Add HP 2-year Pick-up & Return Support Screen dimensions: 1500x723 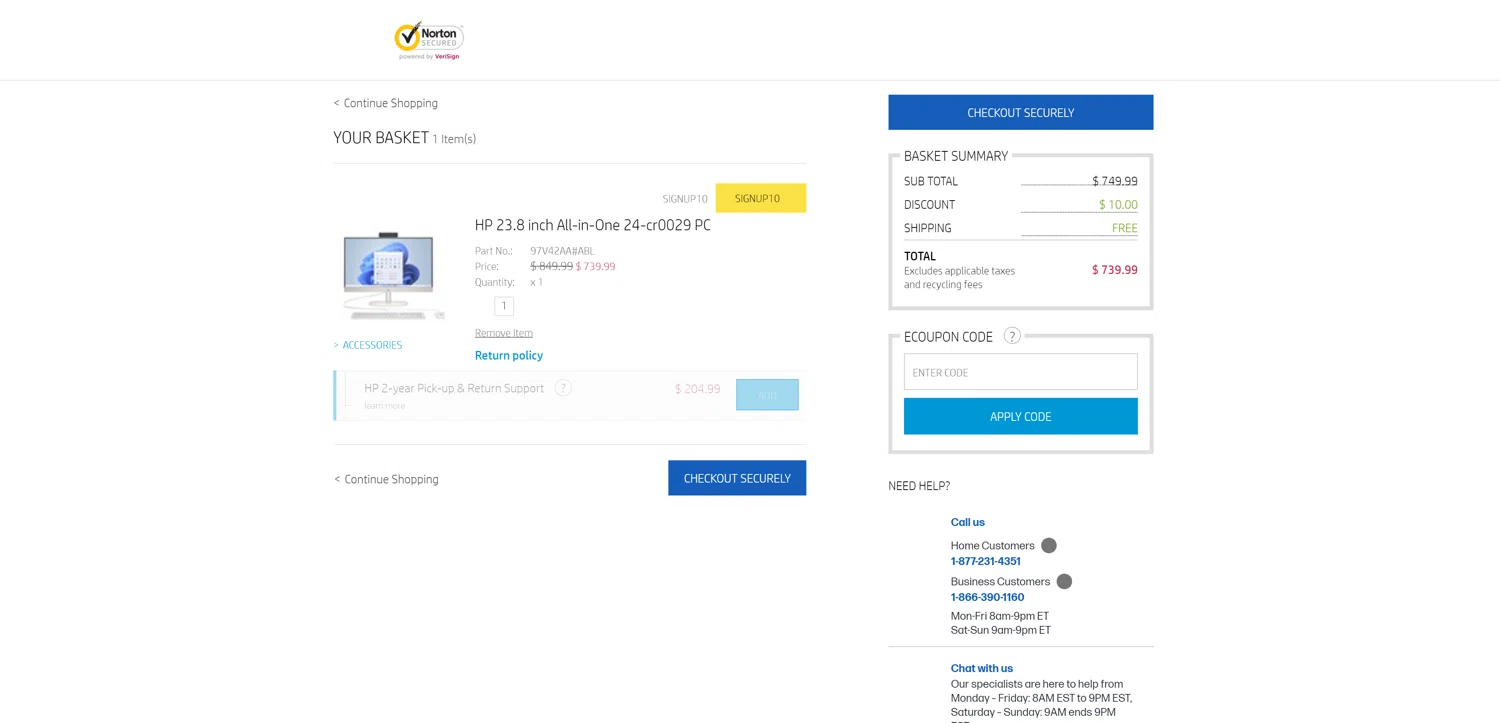(767, 395)
